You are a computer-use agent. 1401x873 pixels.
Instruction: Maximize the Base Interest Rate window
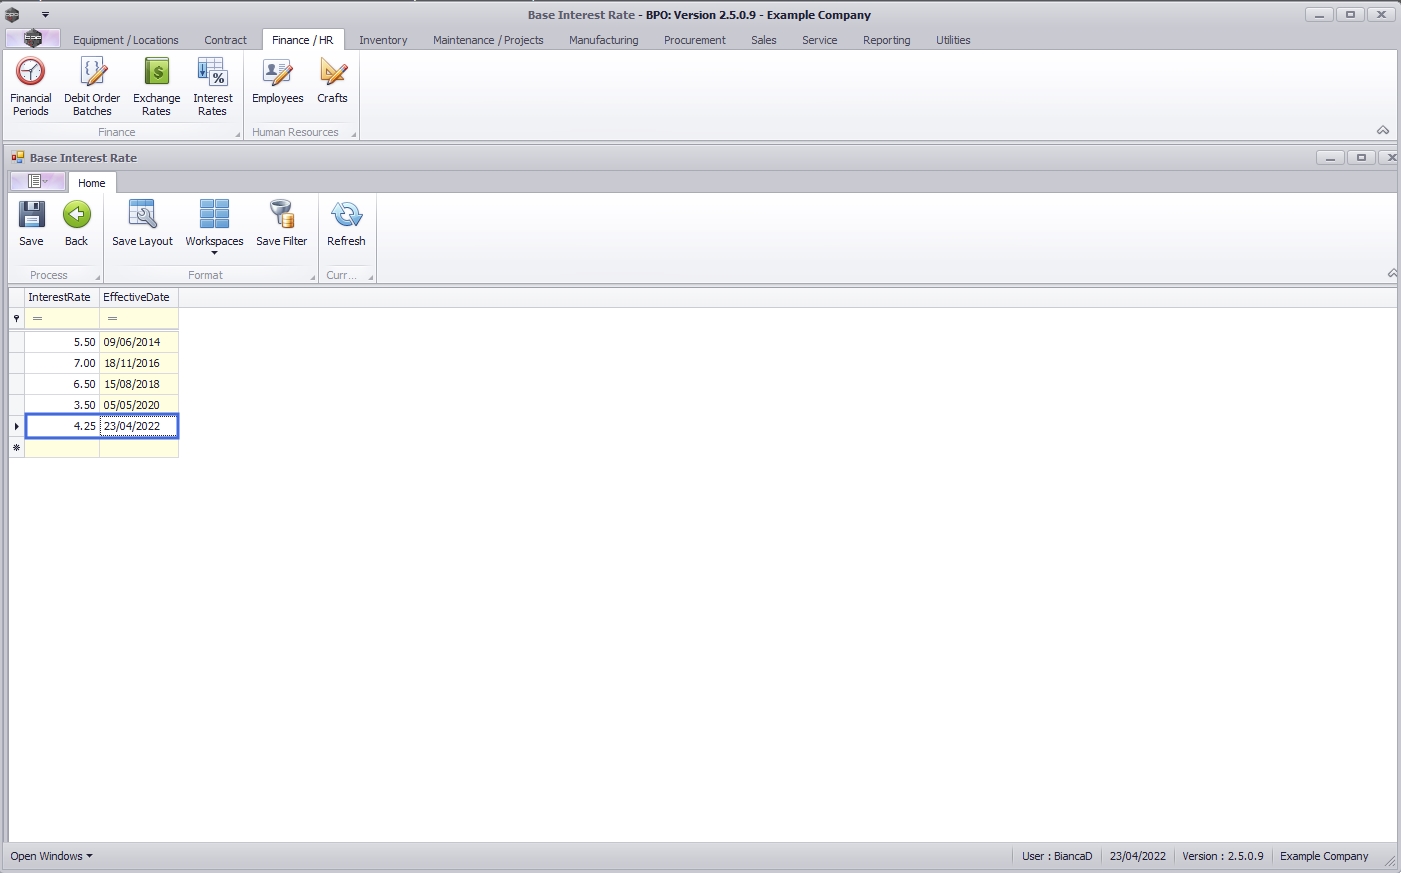pyautogui.click(x=1361, y=158)
